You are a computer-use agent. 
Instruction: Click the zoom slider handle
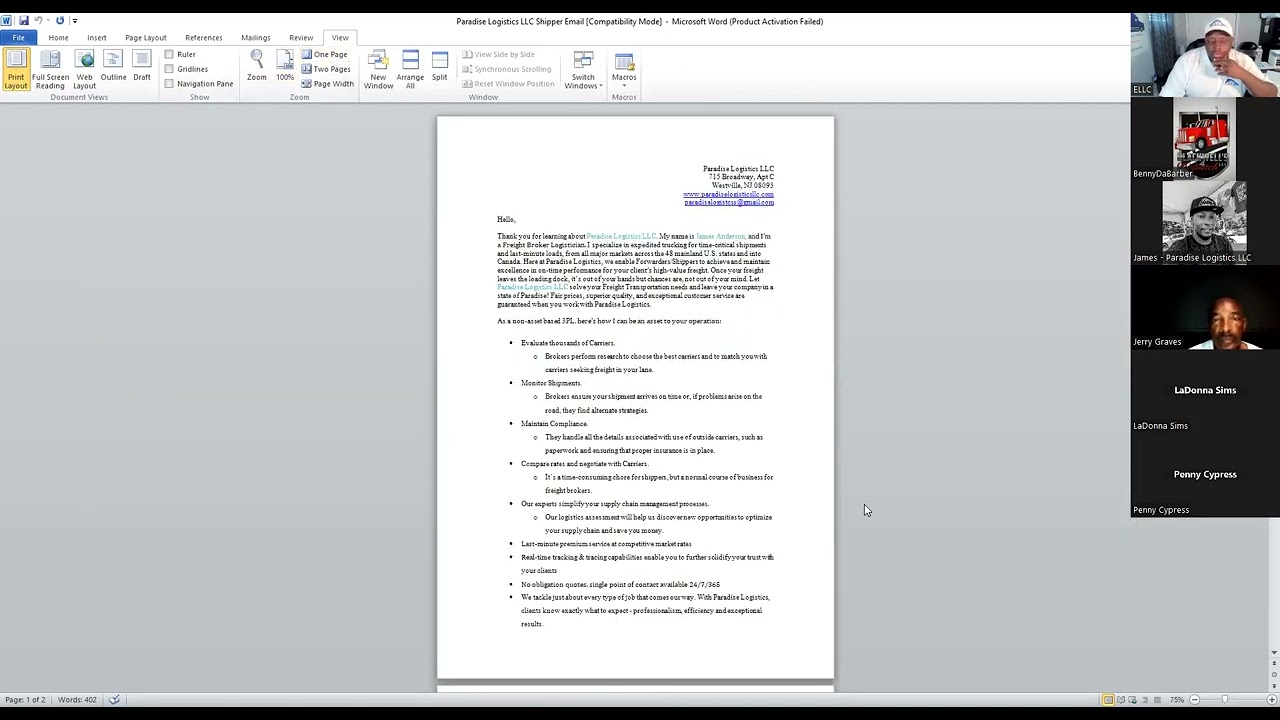pyautogui.click(x=1223, y=699)
